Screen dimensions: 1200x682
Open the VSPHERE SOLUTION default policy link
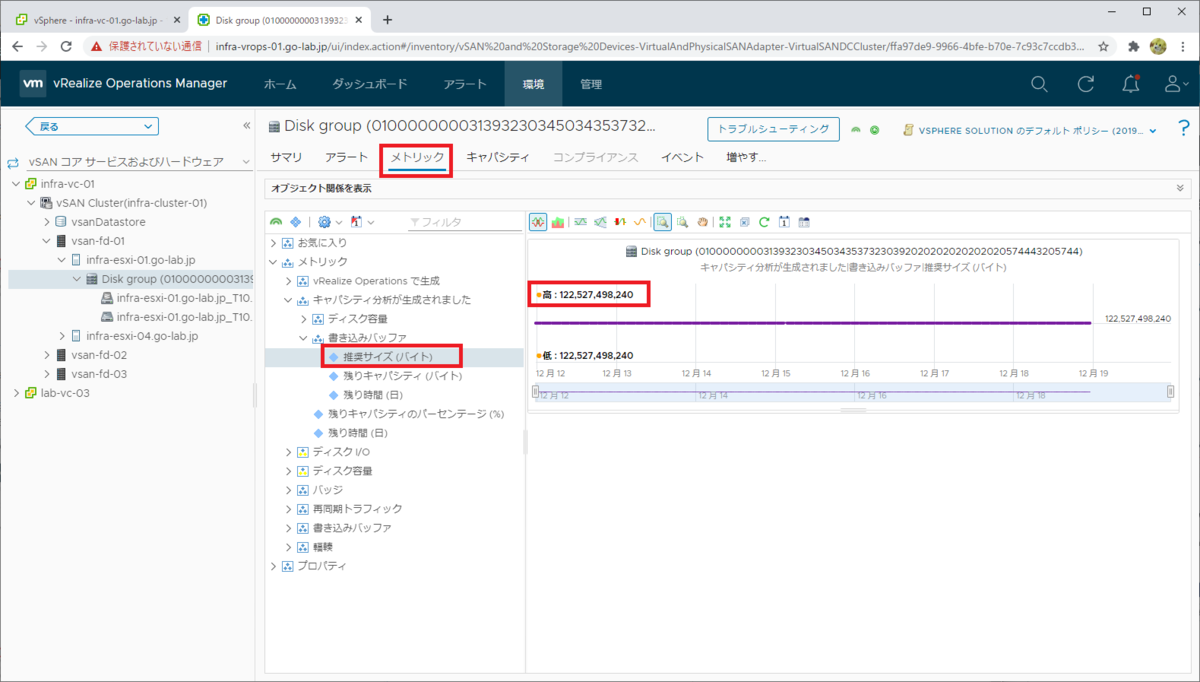coord(1030,130)
